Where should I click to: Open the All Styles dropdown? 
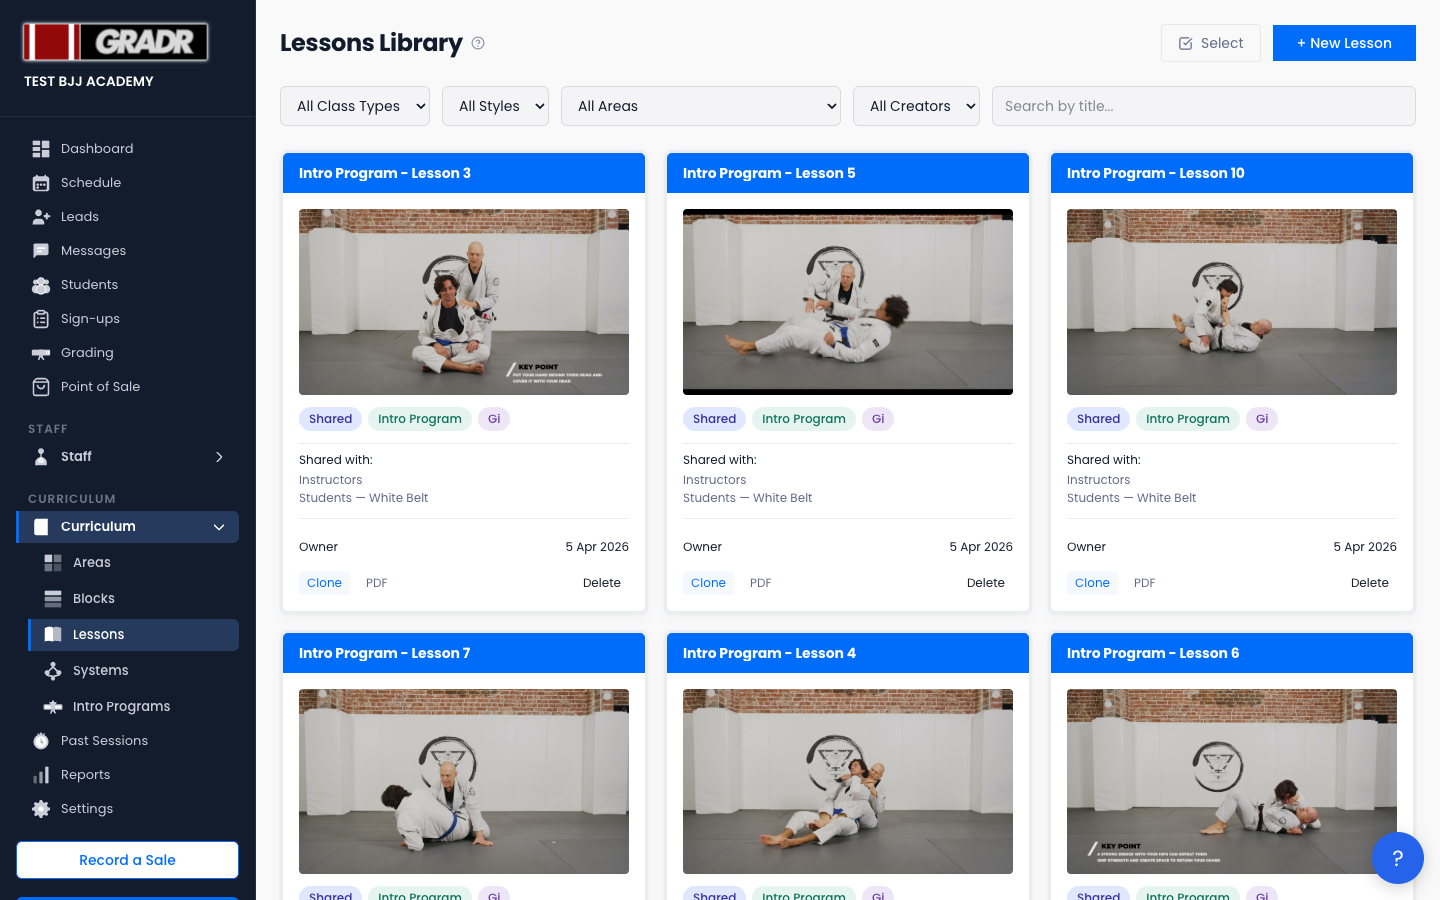[495, 106]
